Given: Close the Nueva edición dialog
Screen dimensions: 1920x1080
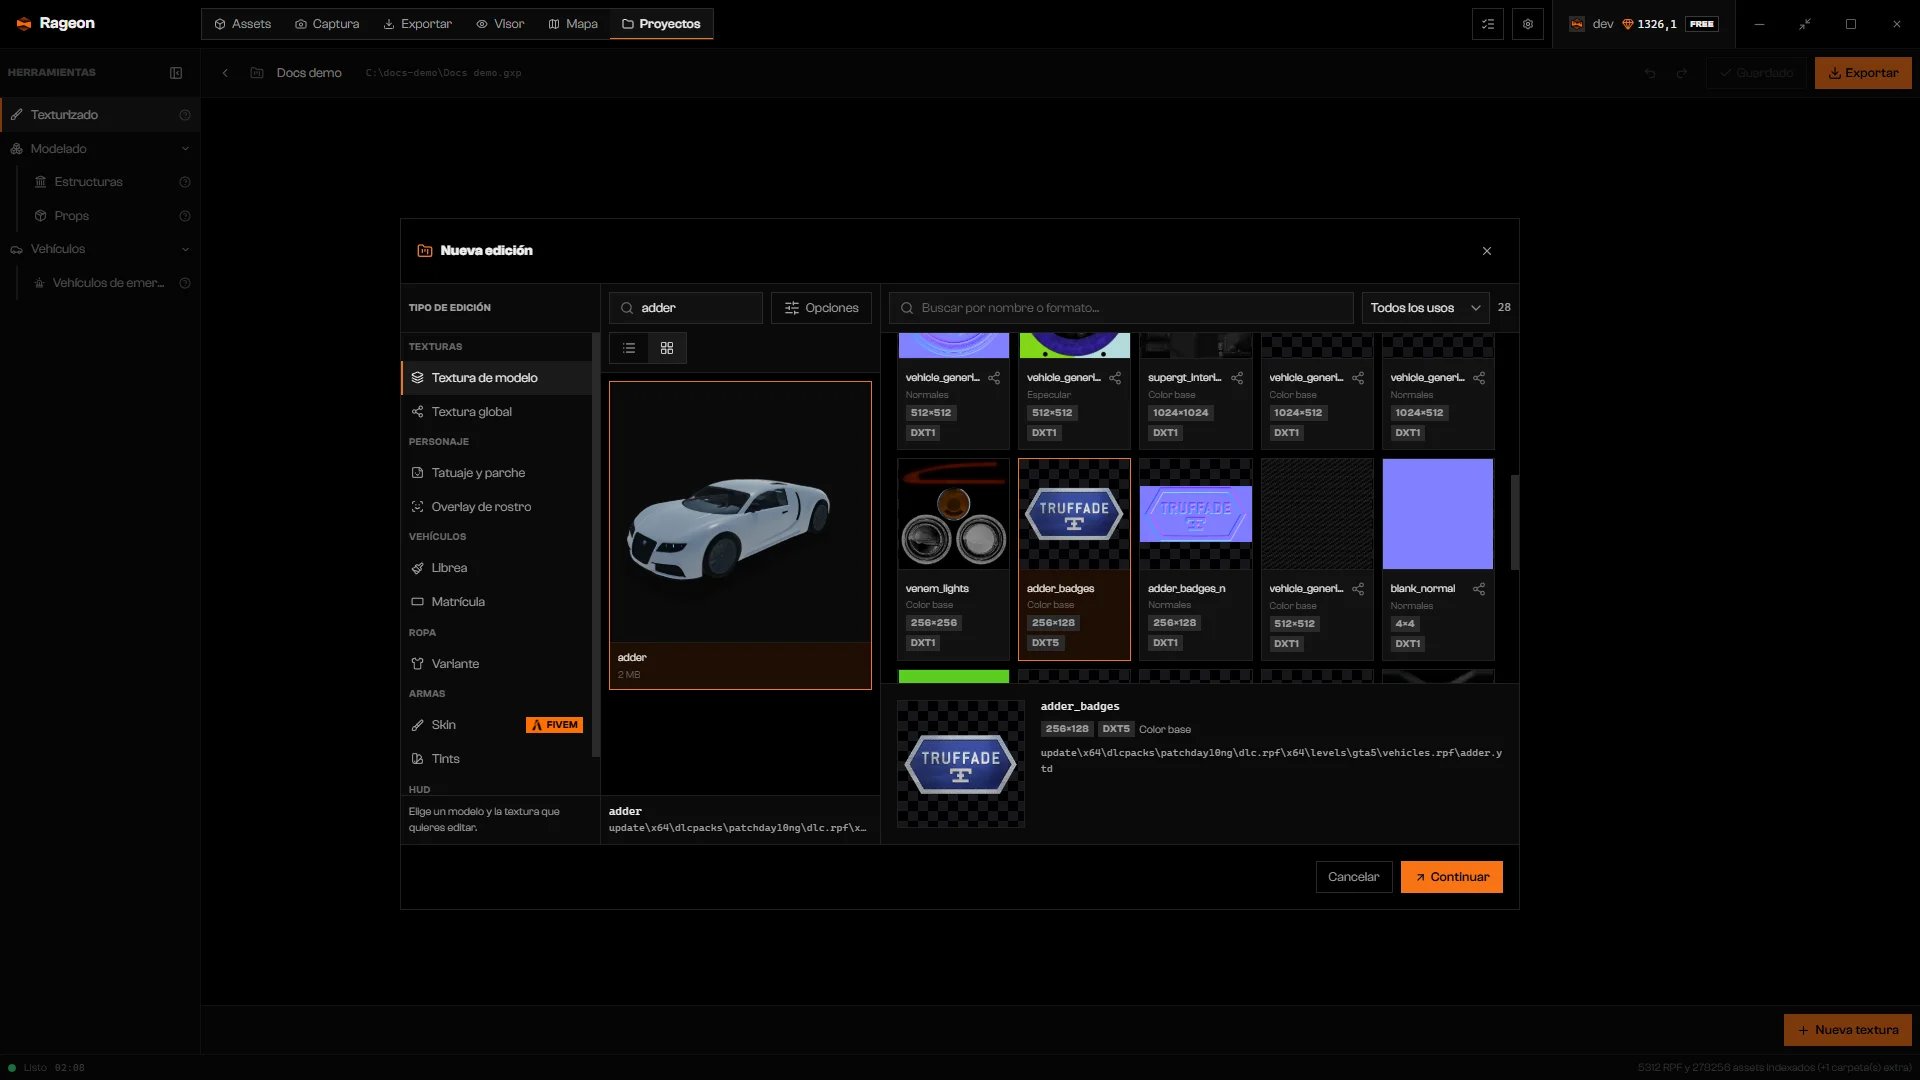Looking at the screenshot, I should (x=1487, y=251).
